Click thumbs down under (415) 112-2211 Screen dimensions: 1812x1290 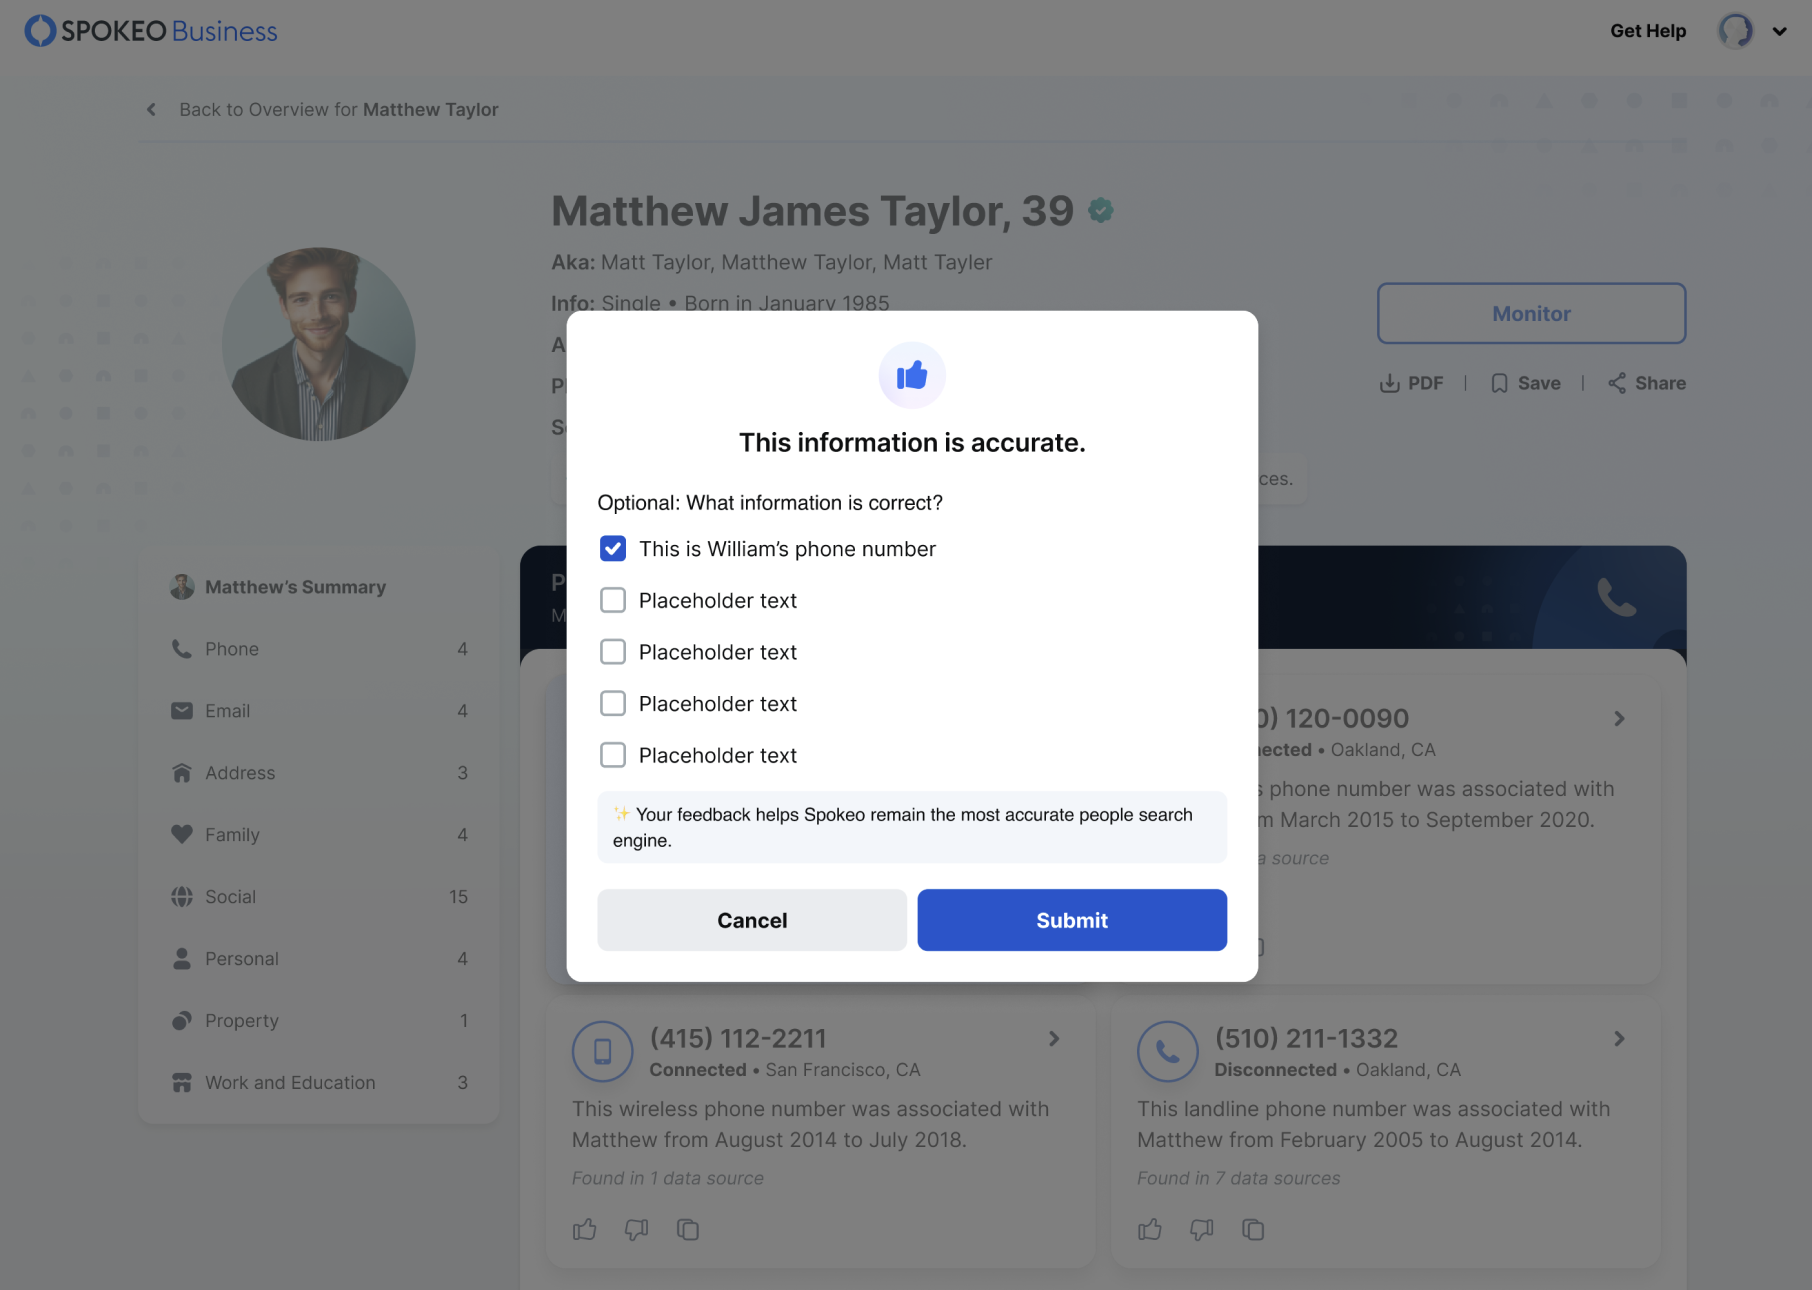pos(636,1229)
